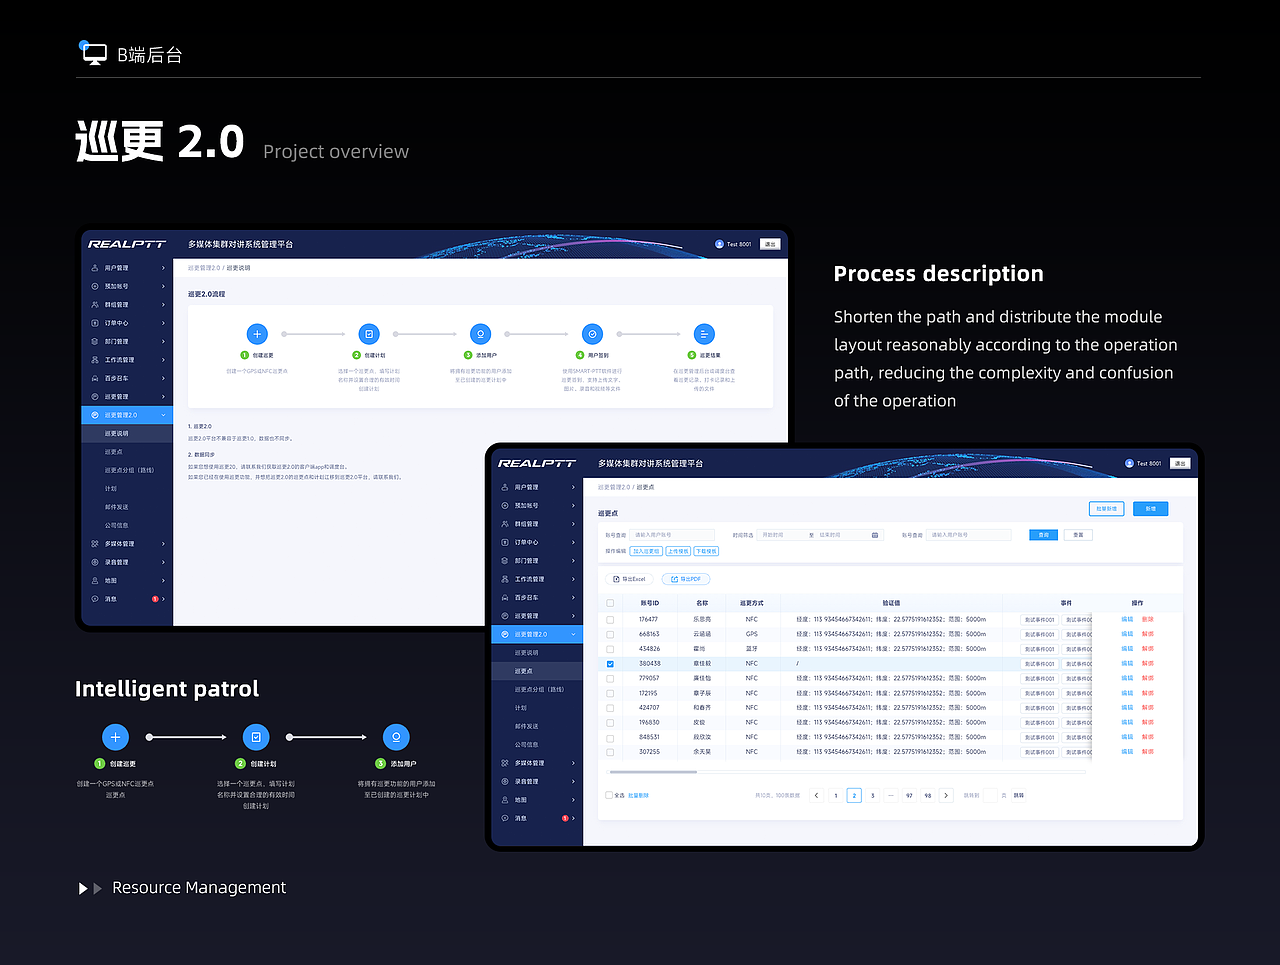Check the checkbox for row 779057

click(x=610, y=678)
